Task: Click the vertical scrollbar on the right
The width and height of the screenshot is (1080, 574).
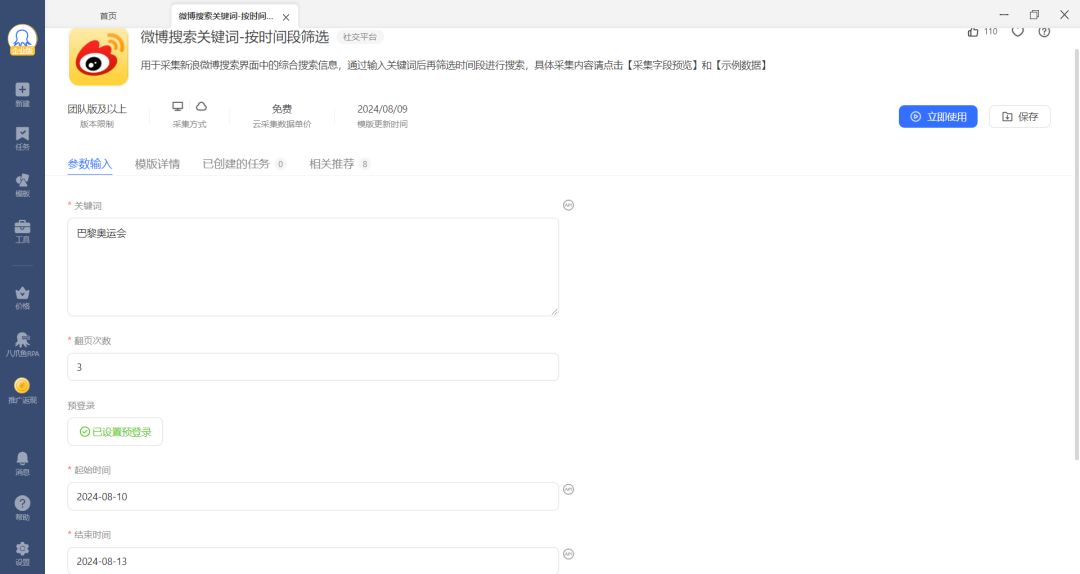Action: (x=1077, y=255)
